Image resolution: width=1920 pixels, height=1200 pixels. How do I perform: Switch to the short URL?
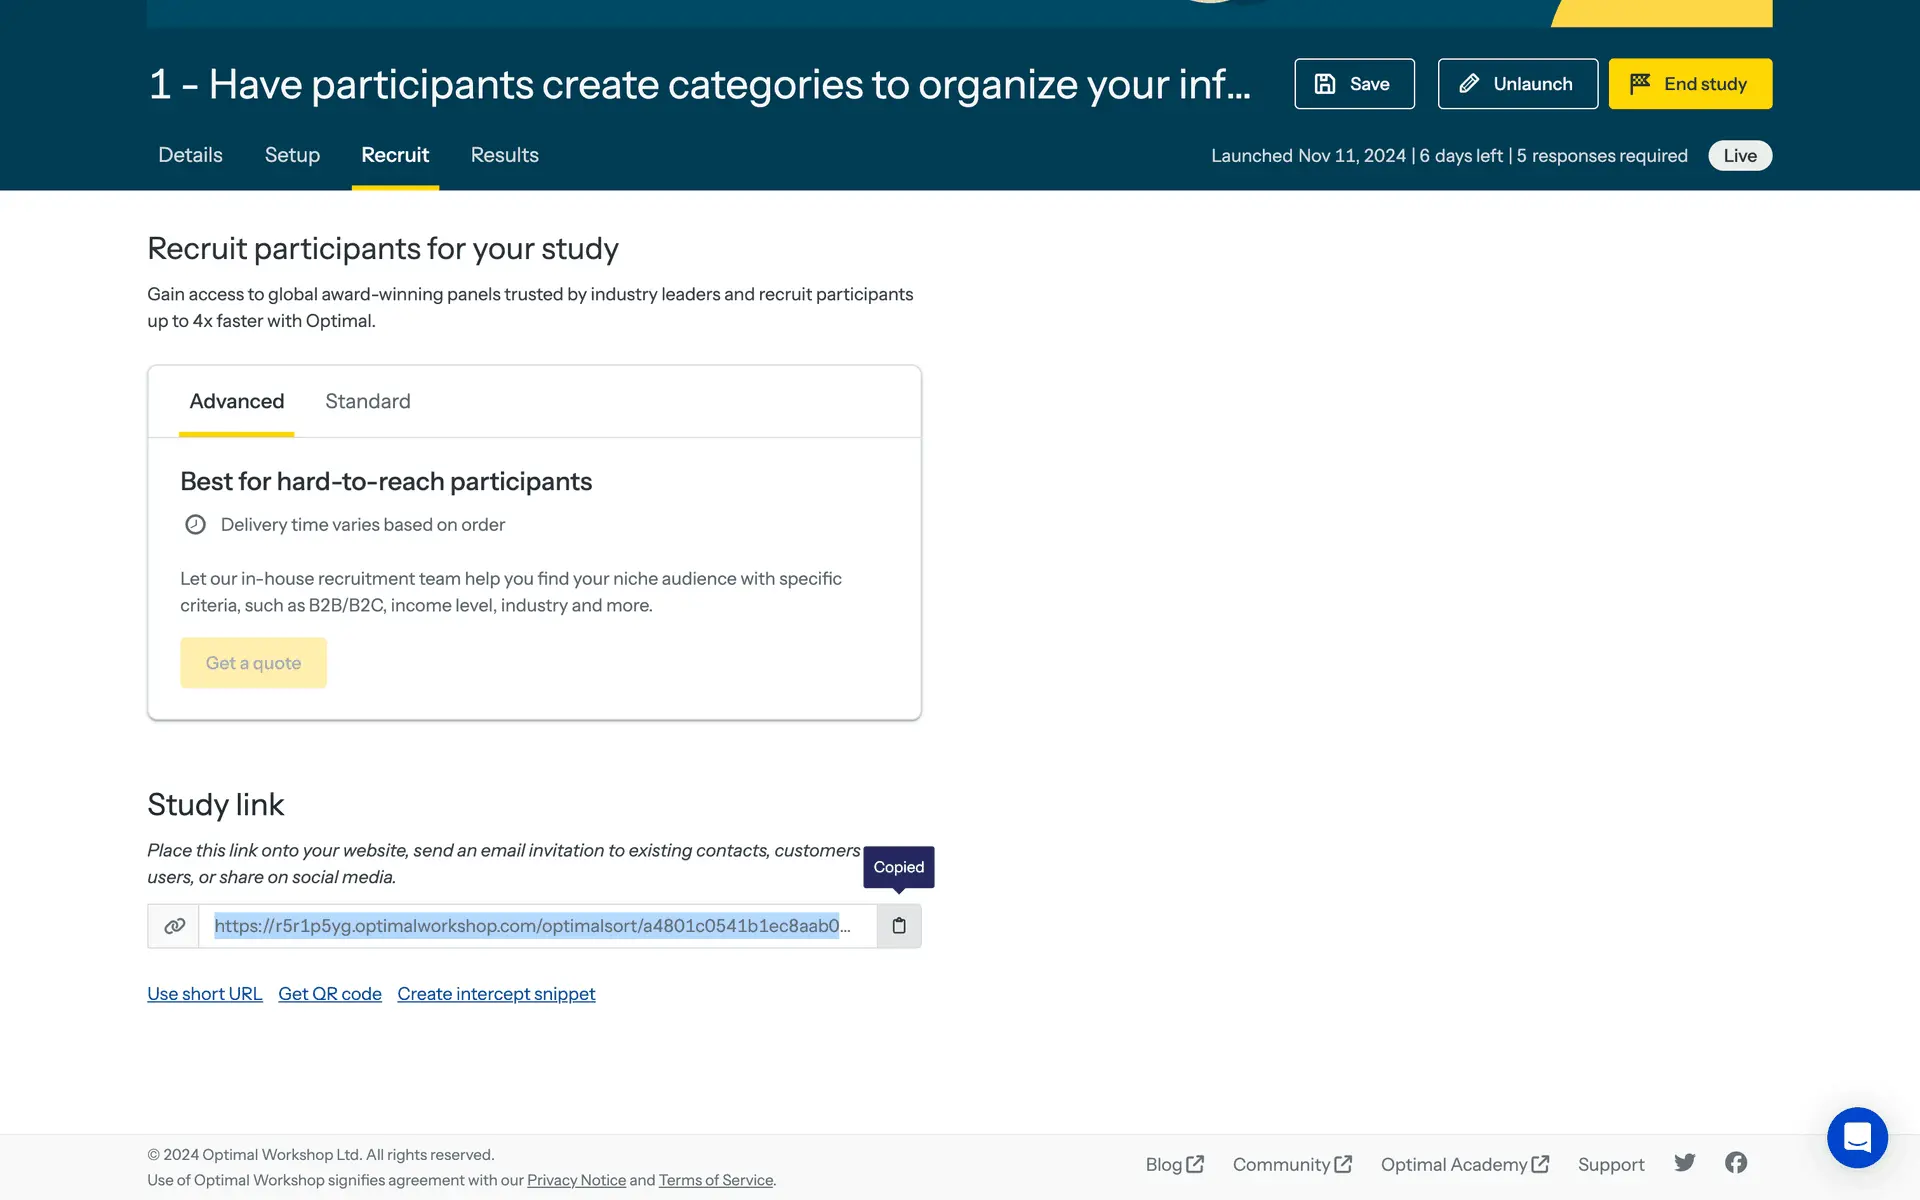click(204, 994)
